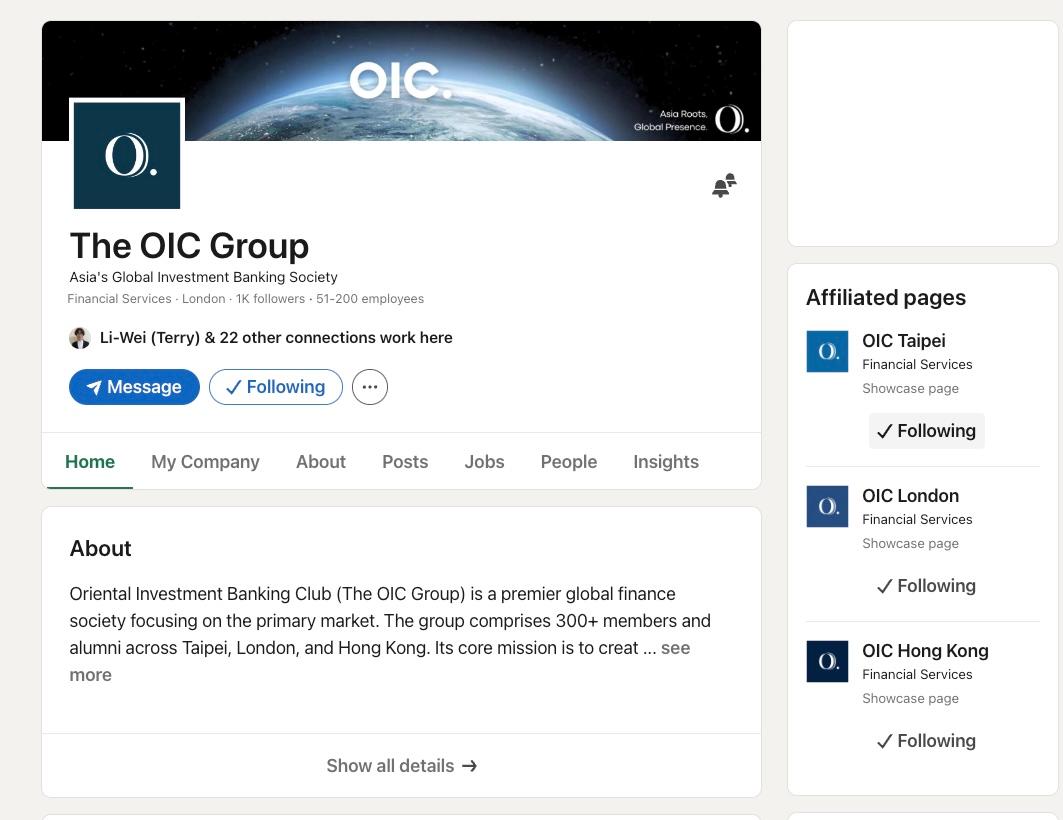
Task: Click Show all details link
Action: click(401, 766)
